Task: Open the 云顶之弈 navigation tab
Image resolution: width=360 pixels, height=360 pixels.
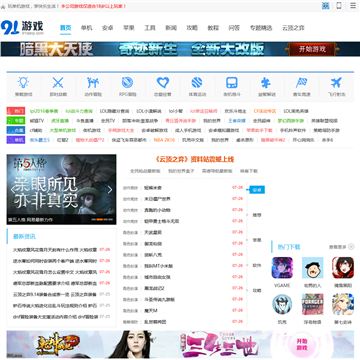Action: [x=293, y=28]
